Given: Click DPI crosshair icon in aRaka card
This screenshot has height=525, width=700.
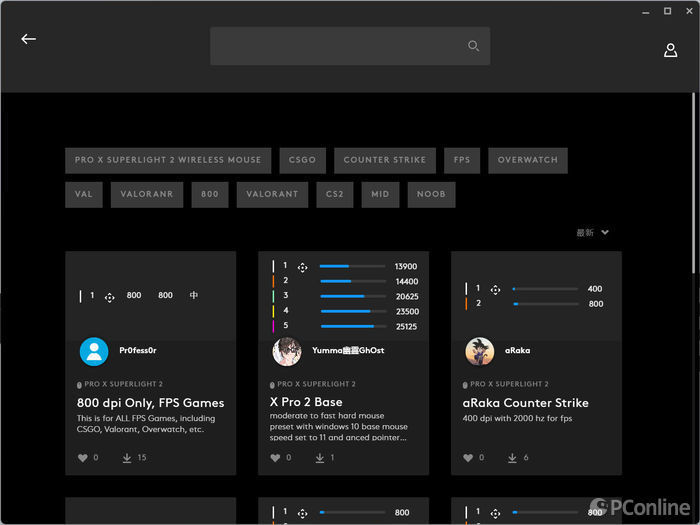Looking at the screenshot, I should pos(496,290).
